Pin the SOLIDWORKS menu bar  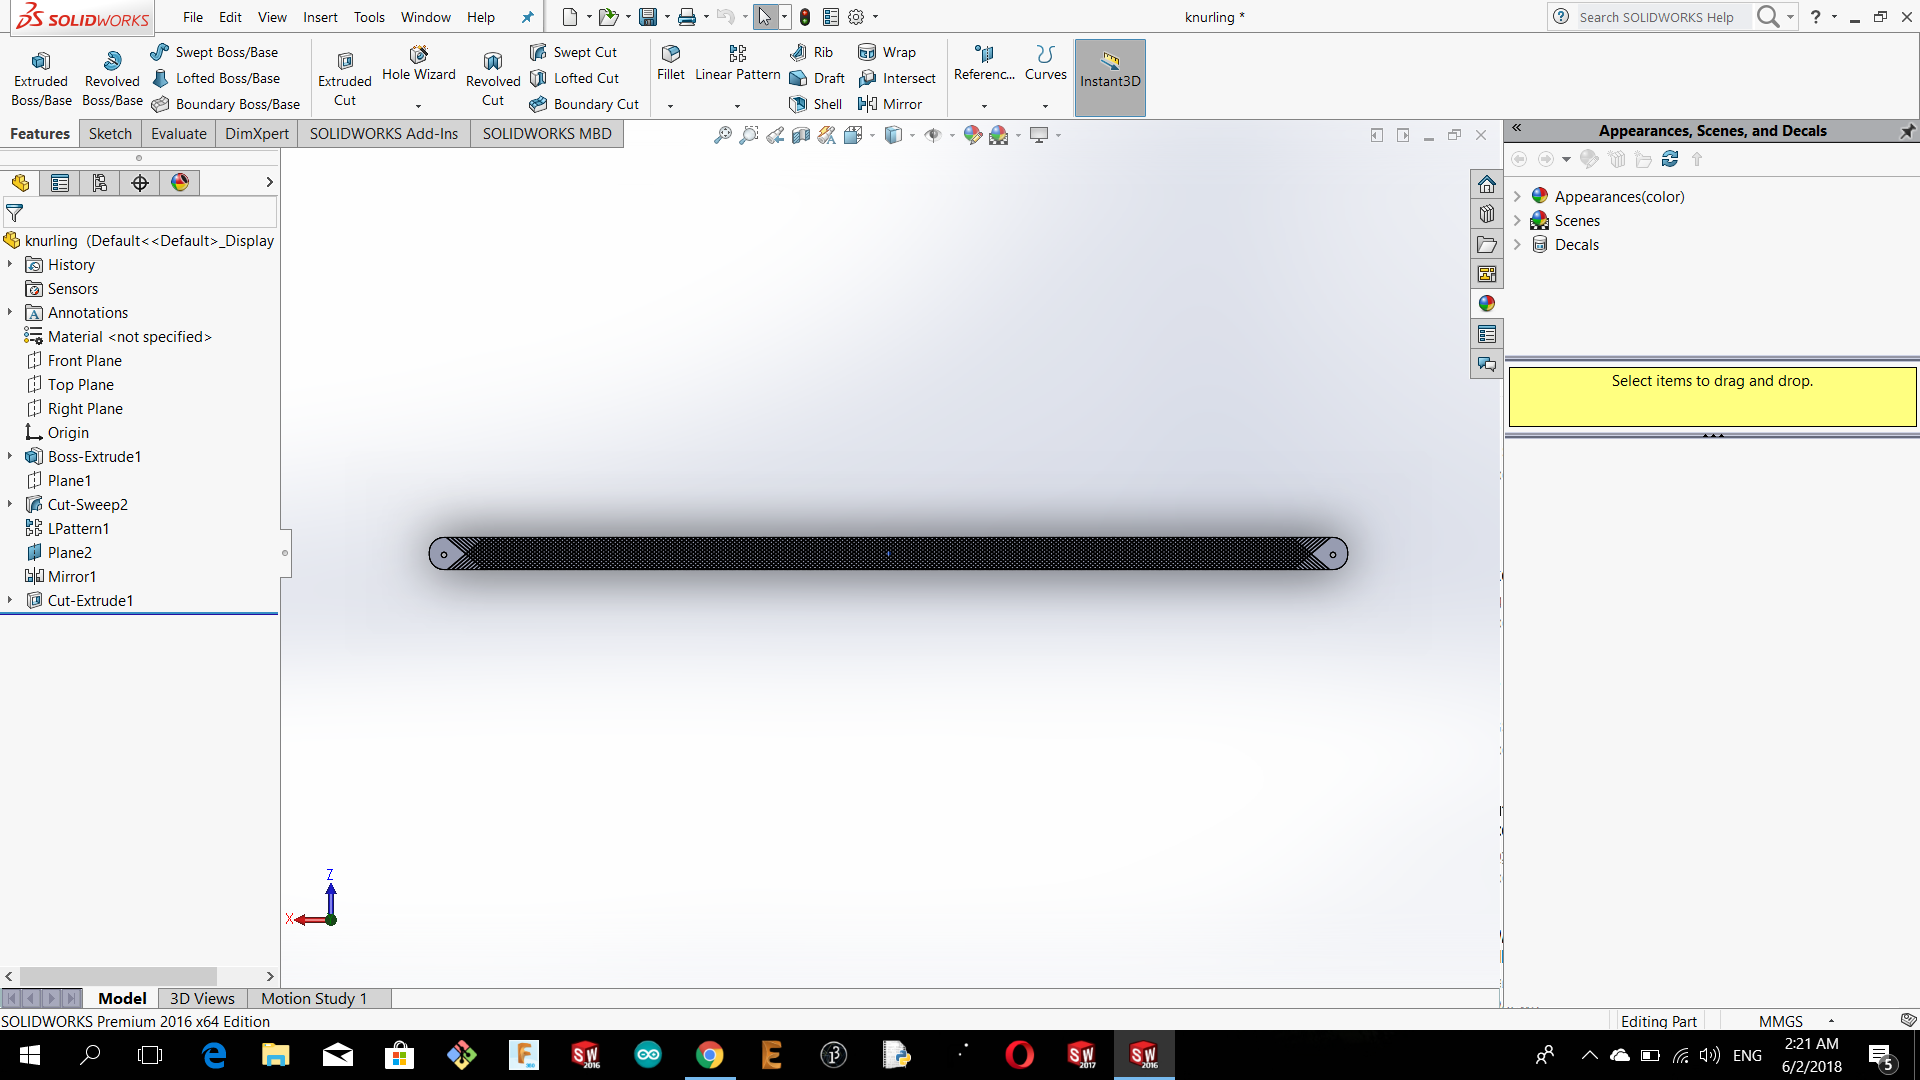(x=527, y=17)
